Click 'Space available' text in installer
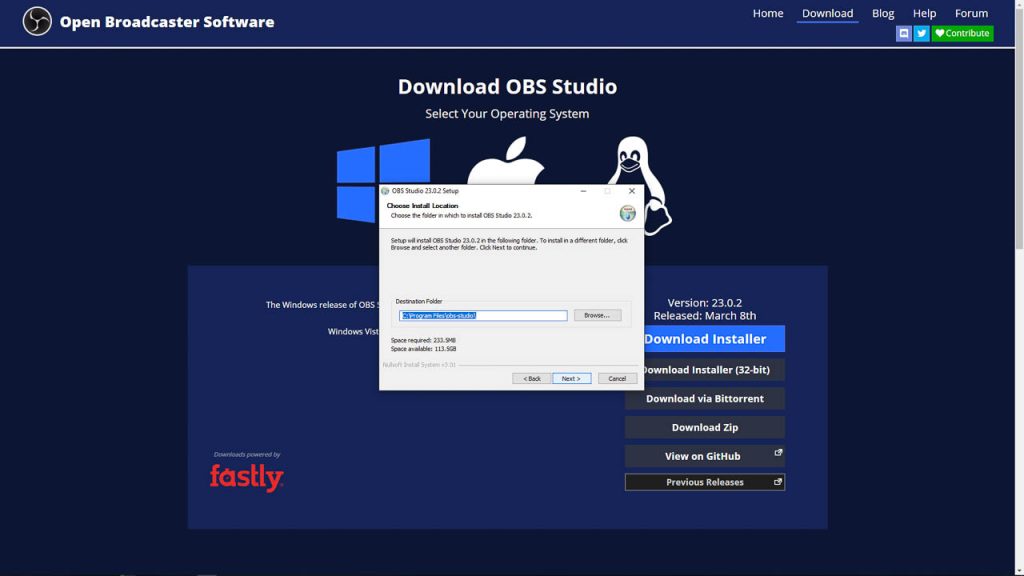 tap(423, 349)
